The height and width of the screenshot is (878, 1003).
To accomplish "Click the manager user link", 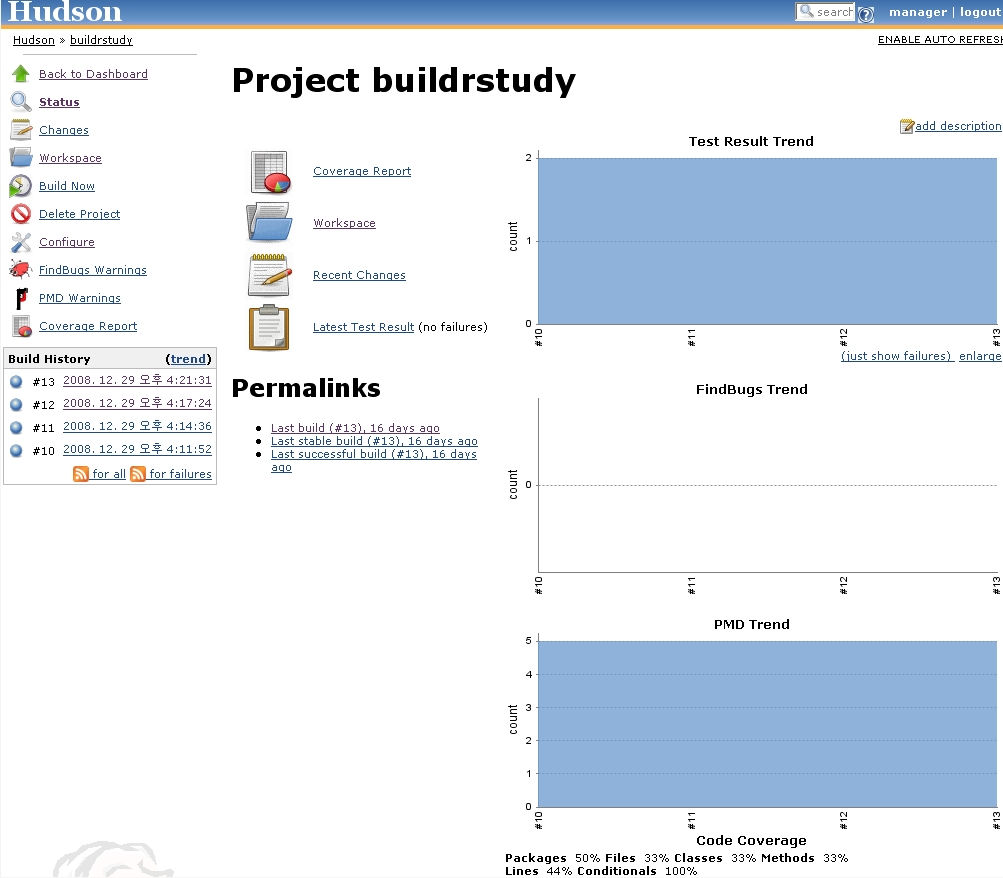I will point(918,12).
